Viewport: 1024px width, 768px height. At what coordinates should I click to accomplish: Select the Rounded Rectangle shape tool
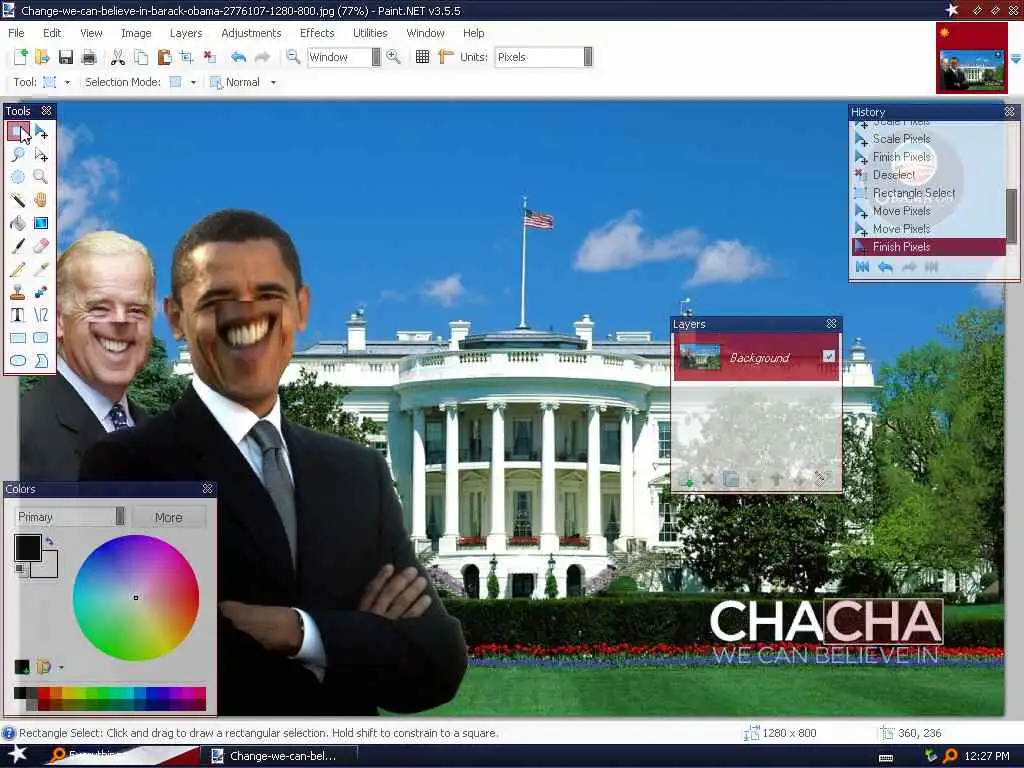pos(41,338)
